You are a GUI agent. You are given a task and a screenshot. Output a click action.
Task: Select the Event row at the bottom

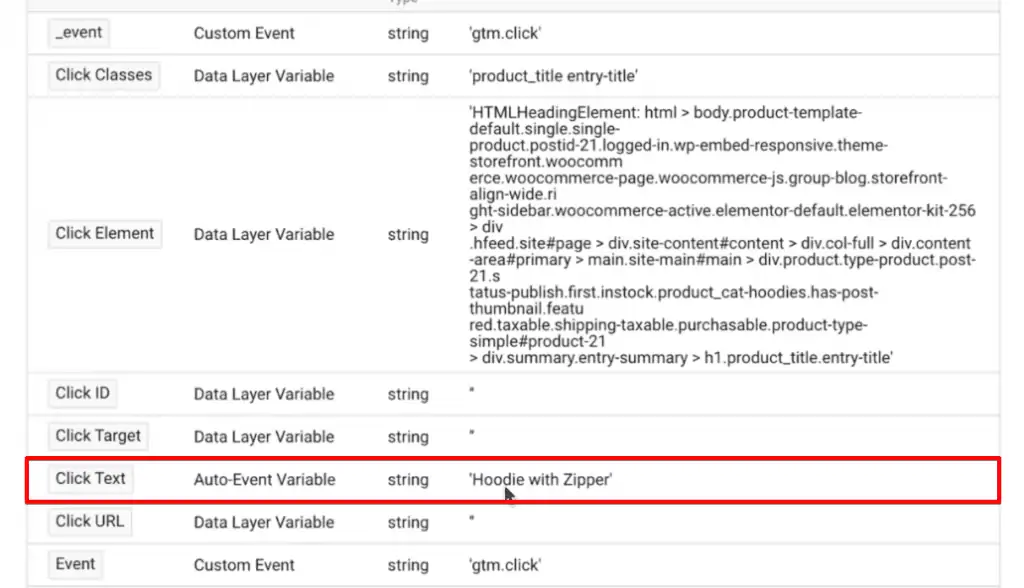500,564
